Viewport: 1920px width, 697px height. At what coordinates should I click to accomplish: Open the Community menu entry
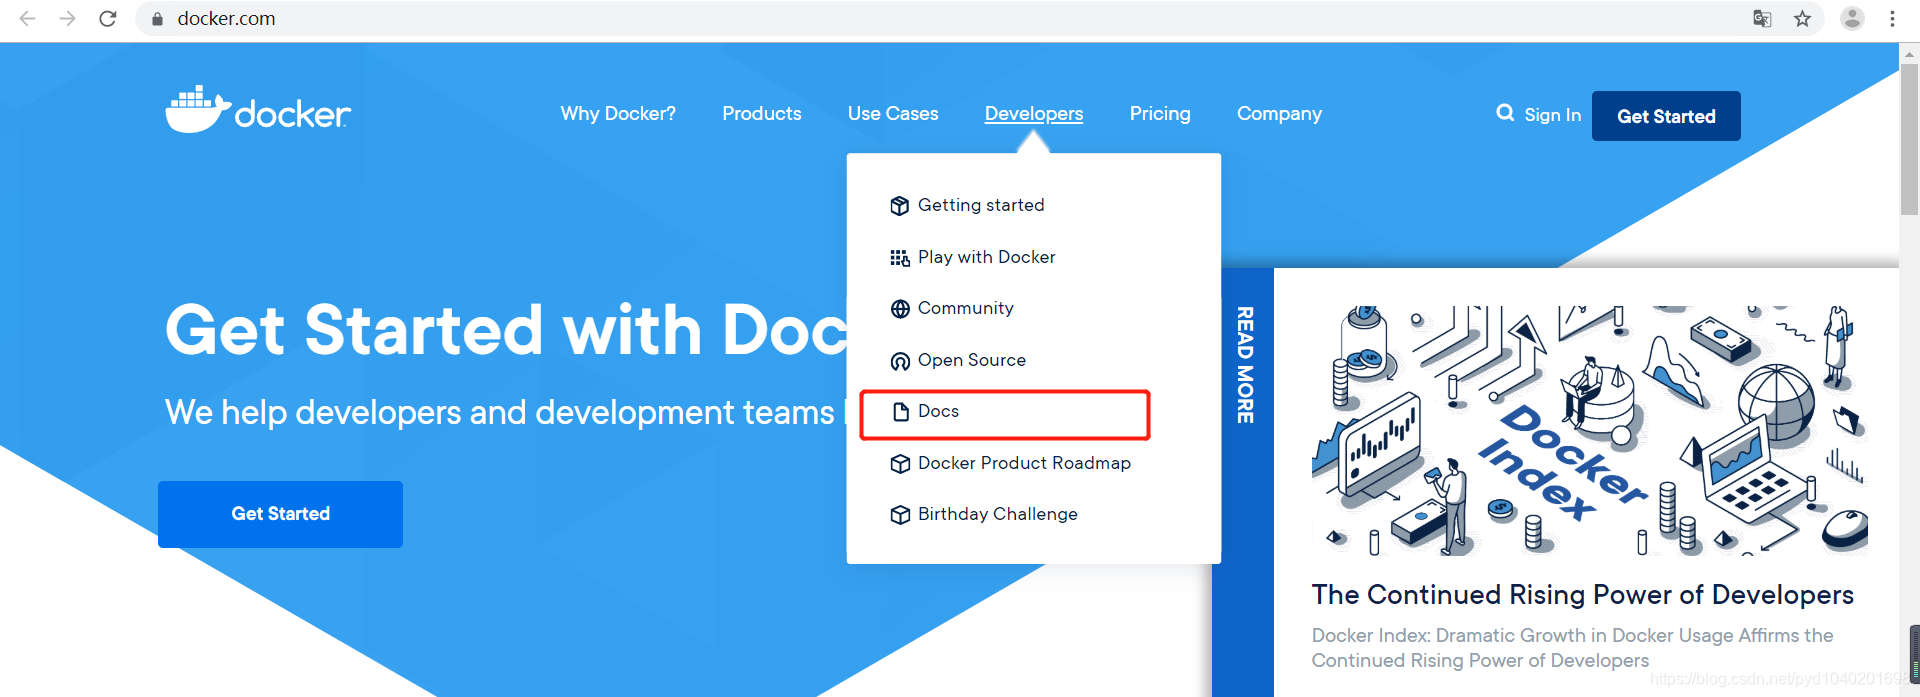point(966,308)
